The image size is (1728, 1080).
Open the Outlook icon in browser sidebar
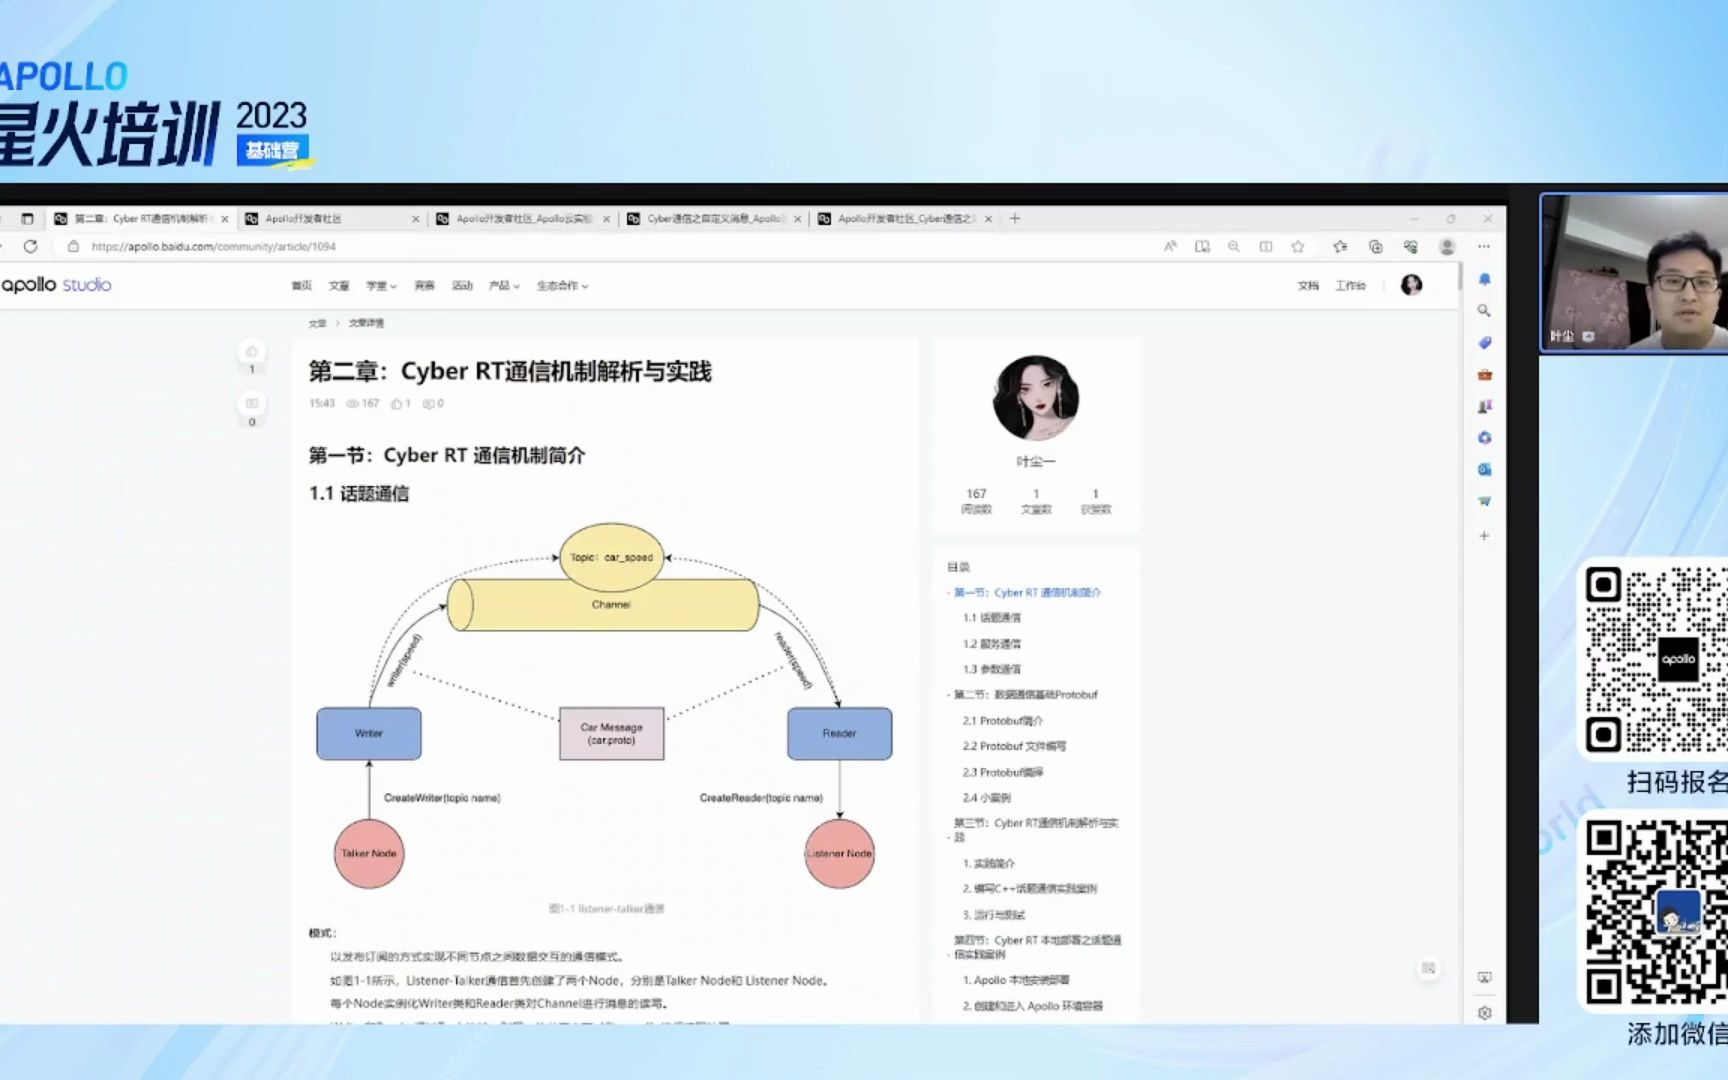pyautogui.click(x=1485, y=469)
